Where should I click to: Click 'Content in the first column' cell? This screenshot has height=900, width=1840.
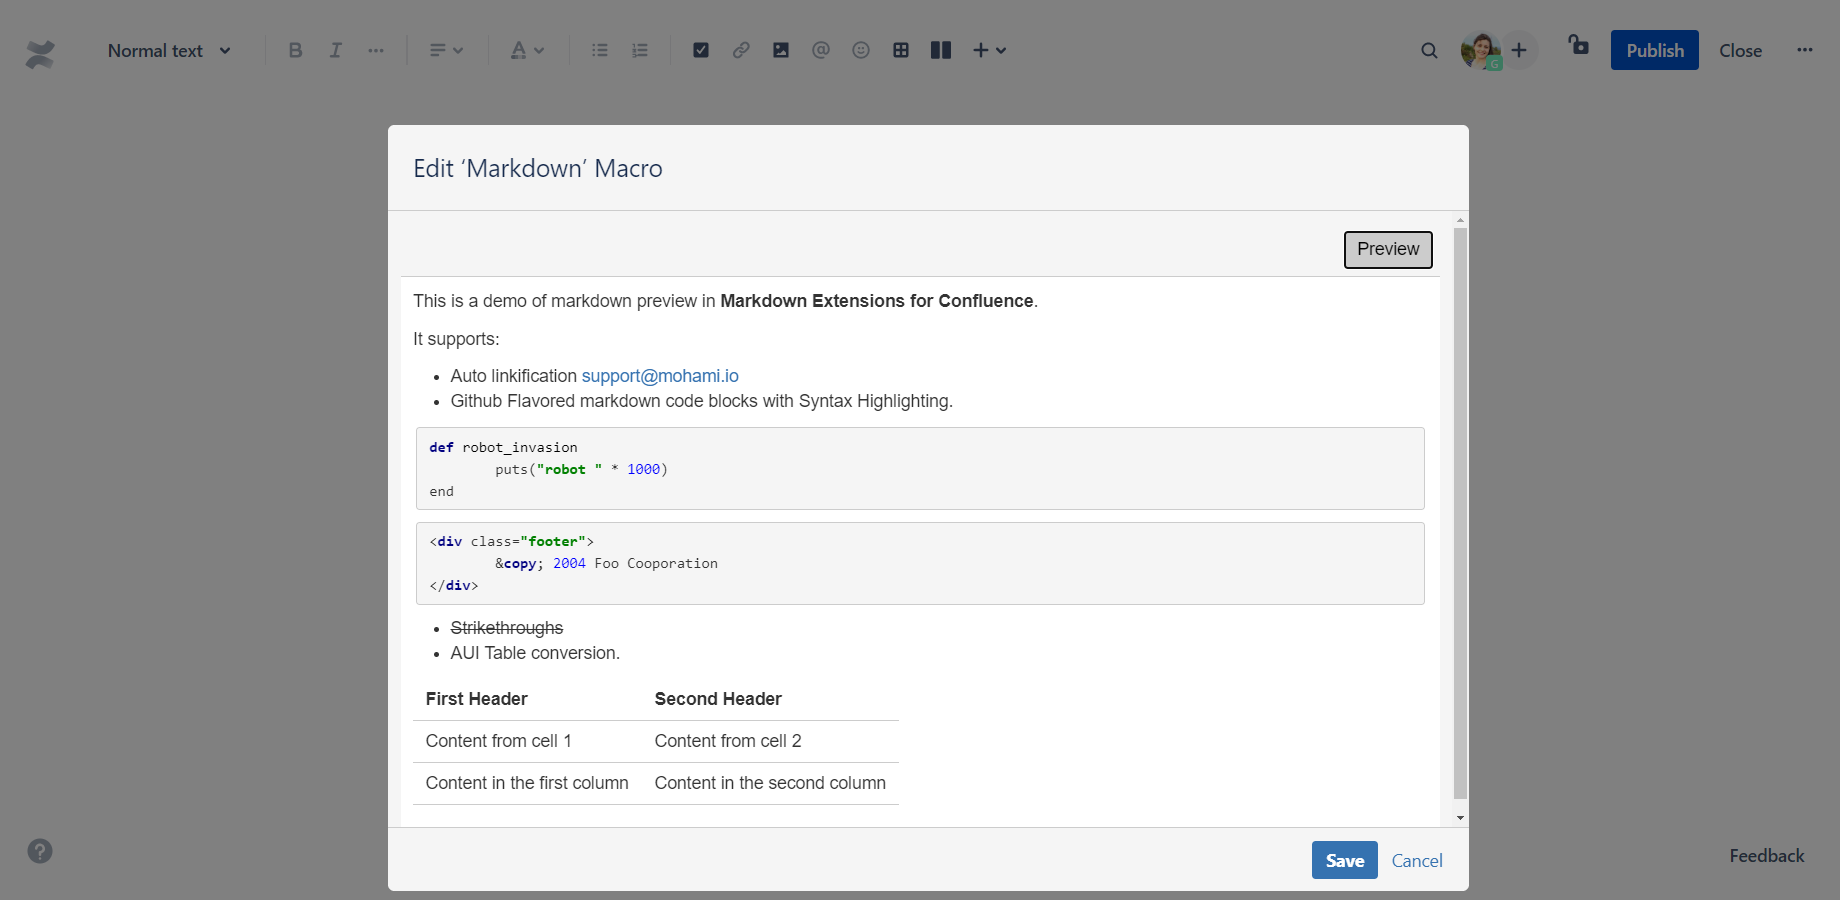528,784
